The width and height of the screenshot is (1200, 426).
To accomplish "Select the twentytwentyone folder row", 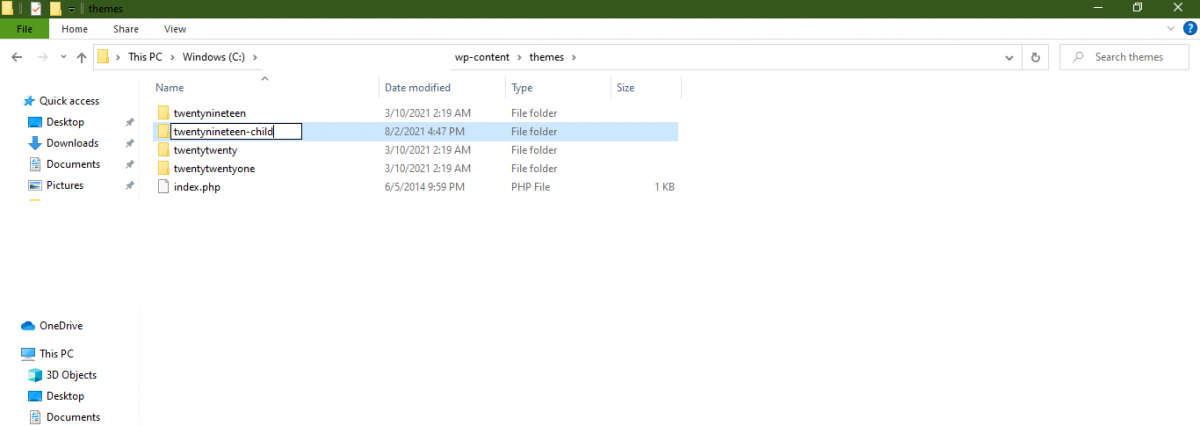I will [417, 168].
